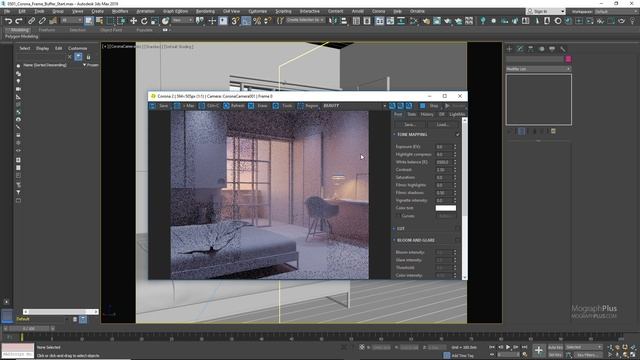640x360 pixels.
Task: Click Refresh in Corona frame buffer toolbar
Action: pos(233,106)
